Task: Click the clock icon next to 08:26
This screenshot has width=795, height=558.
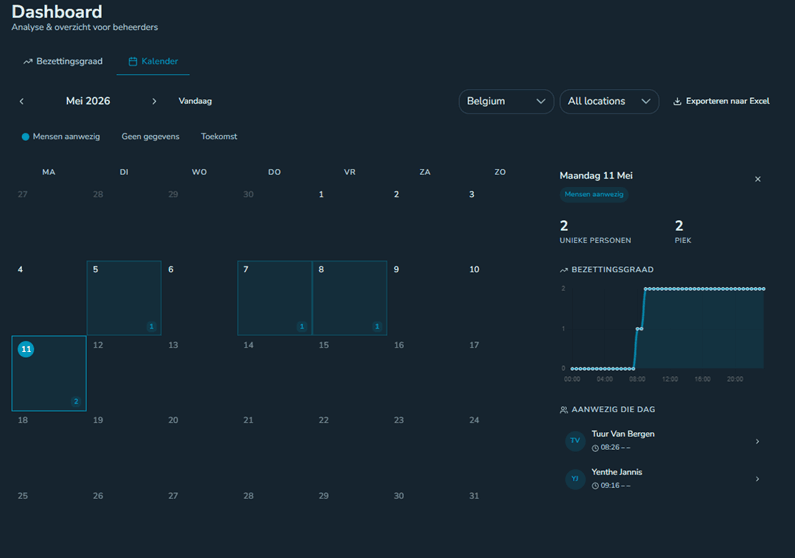Action: tap(595, 448)
